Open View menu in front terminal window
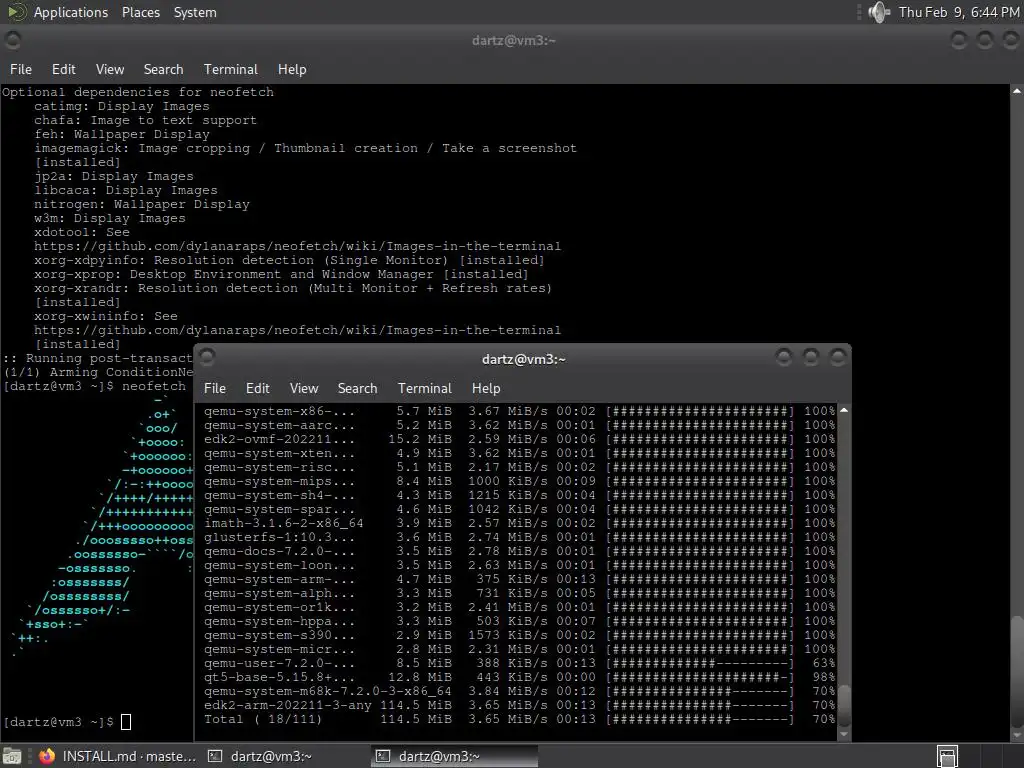1024x768 pixels. coord(304,388)
